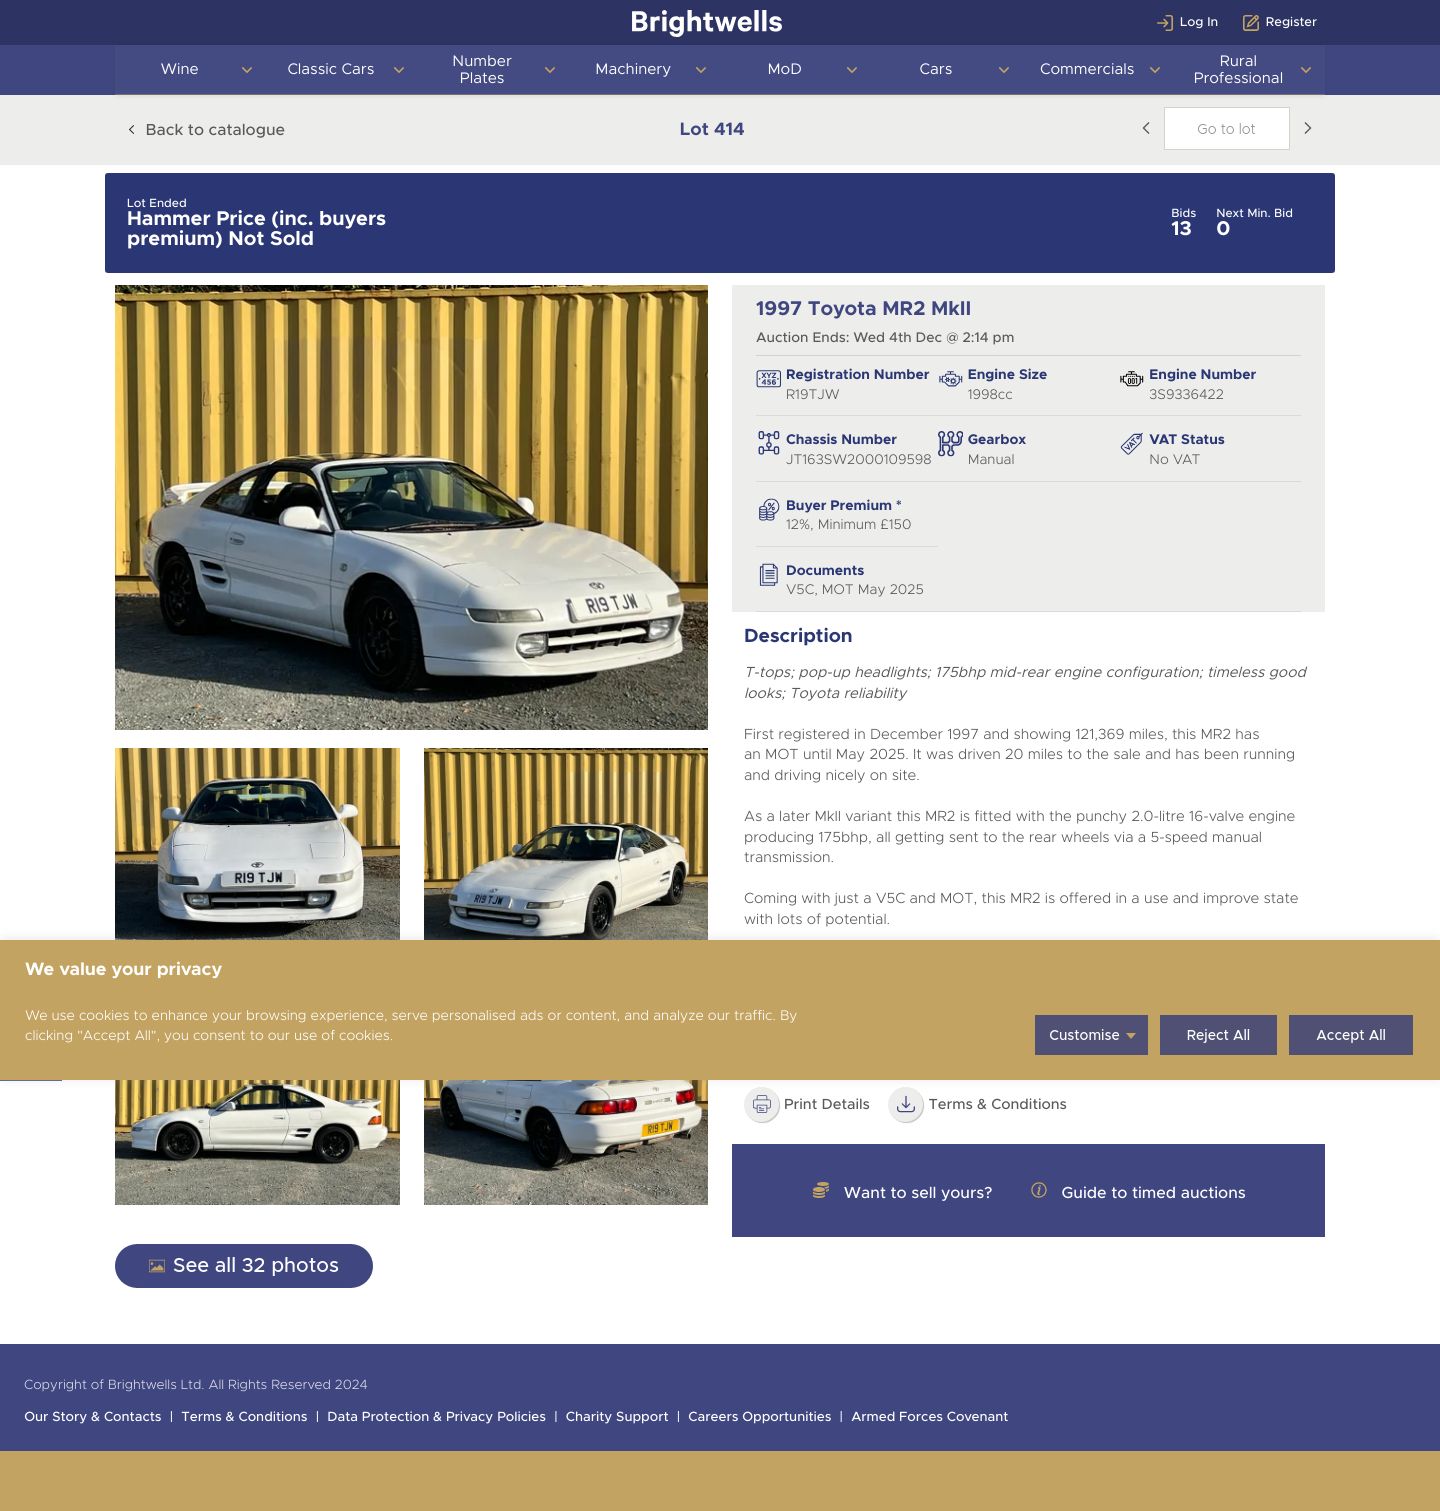Expand the Wine menu chevron
This screenshot has width=1440, height=1511.
point(247,70)
